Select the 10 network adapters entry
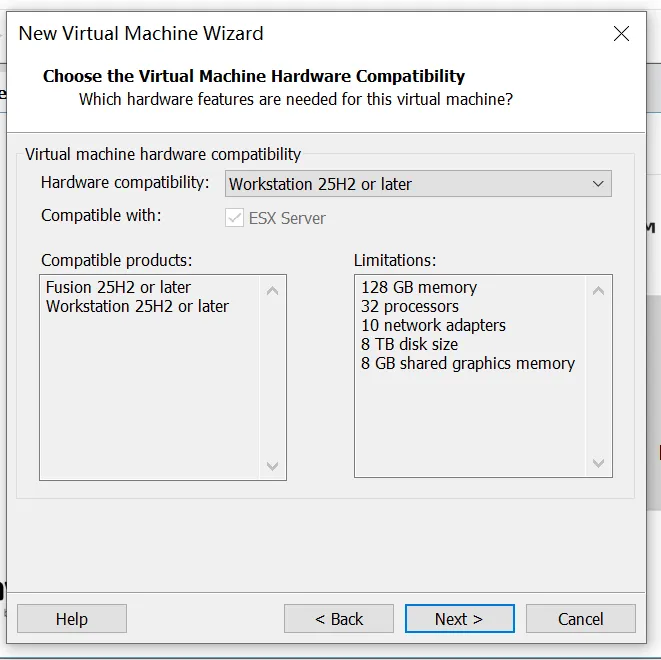 point(433,325)
